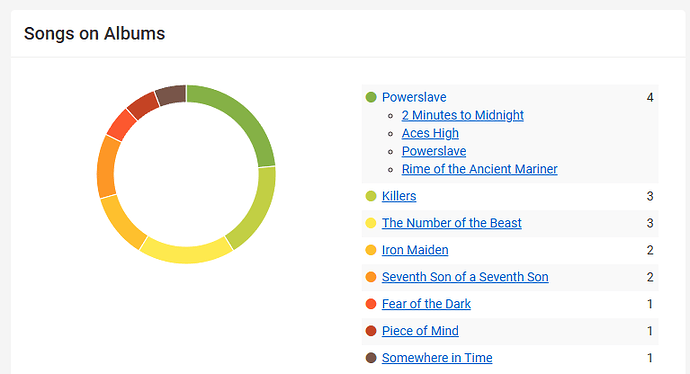This screenshot has width=690, height=374.
Task: Click the brown Somewhere in Time dot
Action: tap(371, 358)
